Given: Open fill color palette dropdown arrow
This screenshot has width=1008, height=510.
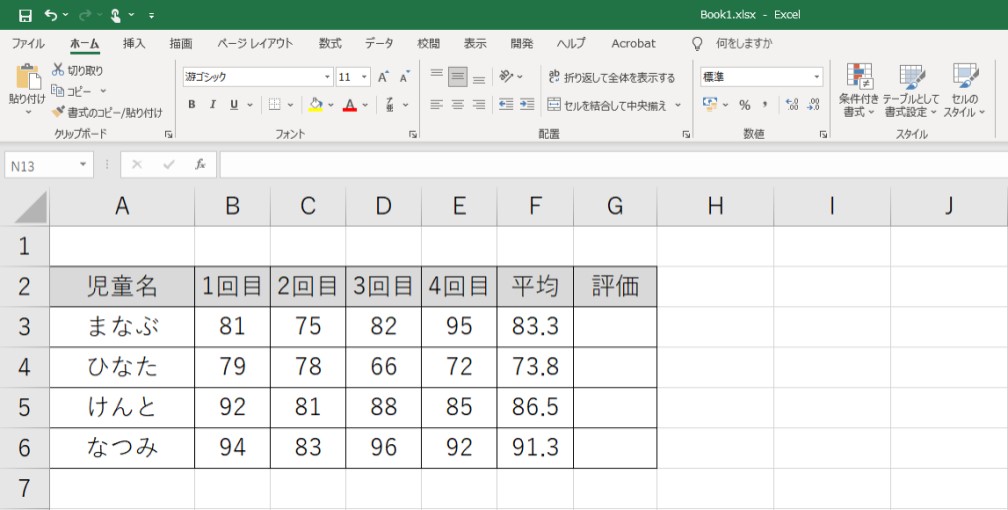Looking at the screenshot, I should point(331,105).
